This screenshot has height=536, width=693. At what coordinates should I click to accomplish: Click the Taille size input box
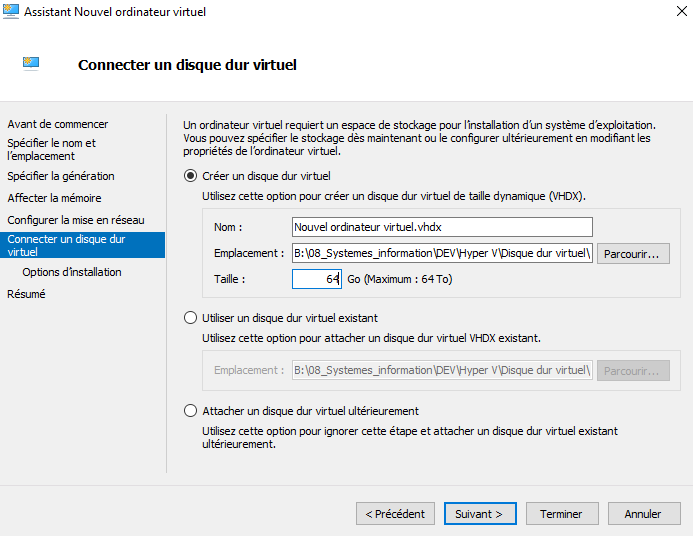[x=316, y=279]
